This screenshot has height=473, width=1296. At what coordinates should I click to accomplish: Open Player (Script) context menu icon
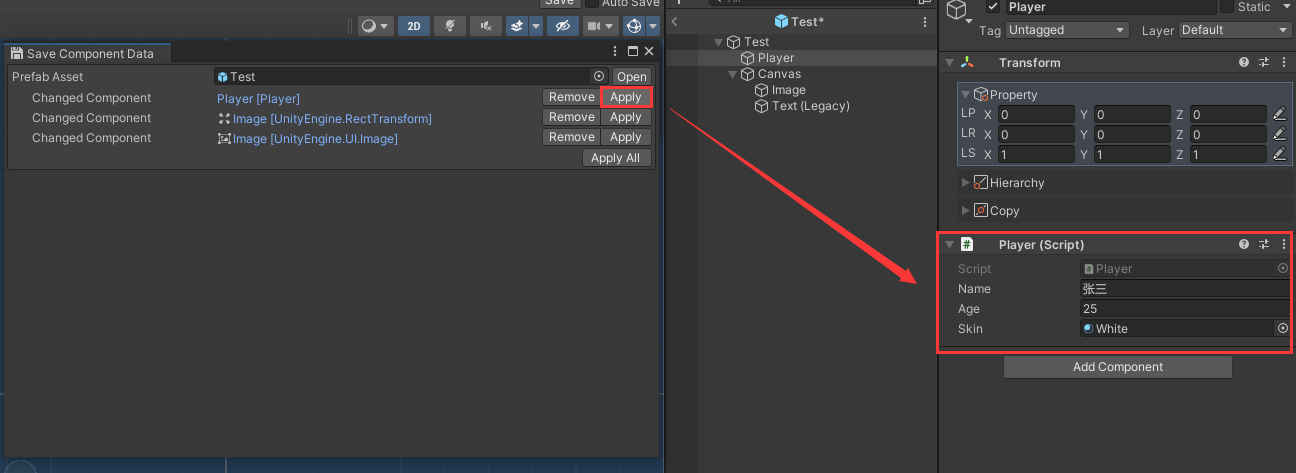[x=1284, y=244]
